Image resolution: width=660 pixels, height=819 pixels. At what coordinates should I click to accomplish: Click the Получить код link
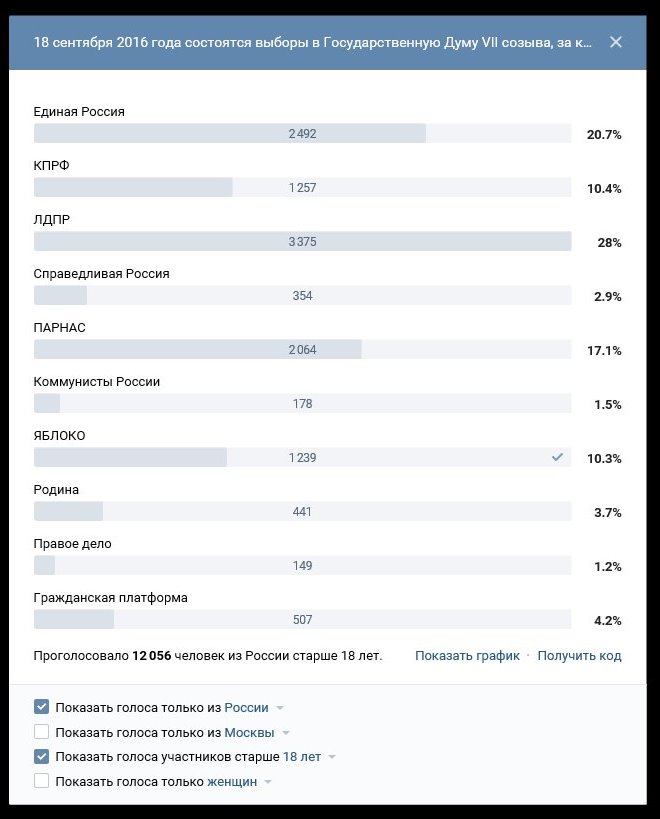click(x=580, y=656)
